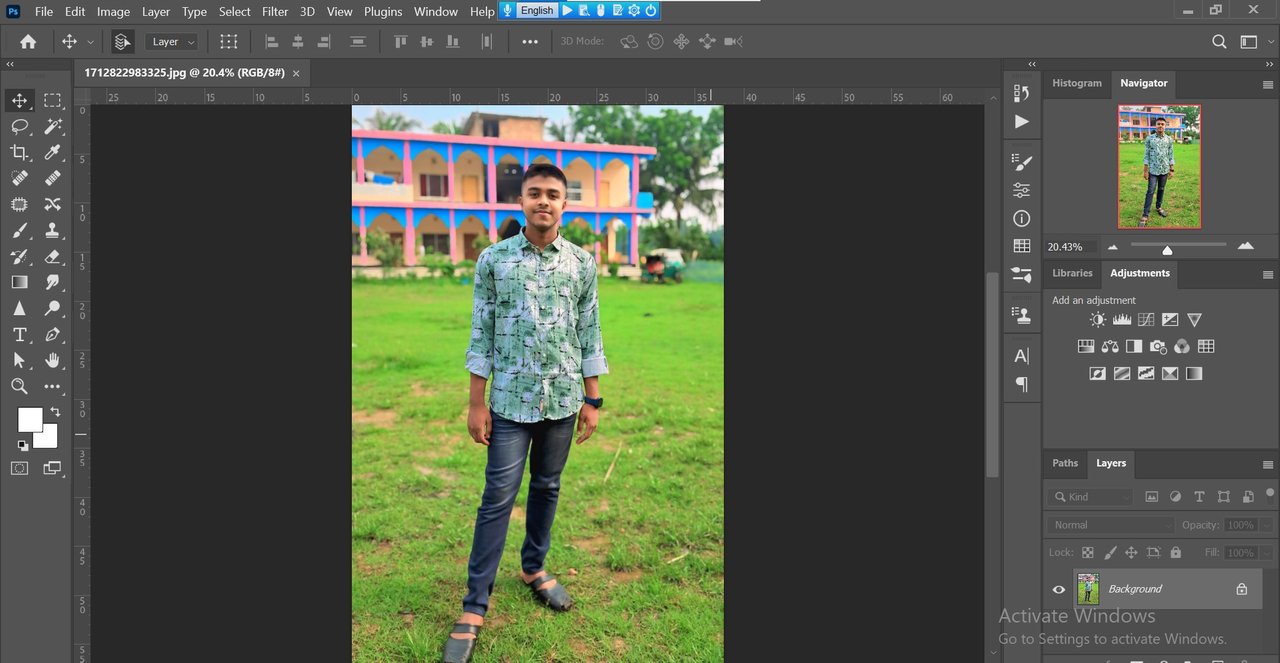This screenshot has height=663, width=1280.
Task: Add a Color Balance adjustment
Action: tap(1110, 347)
